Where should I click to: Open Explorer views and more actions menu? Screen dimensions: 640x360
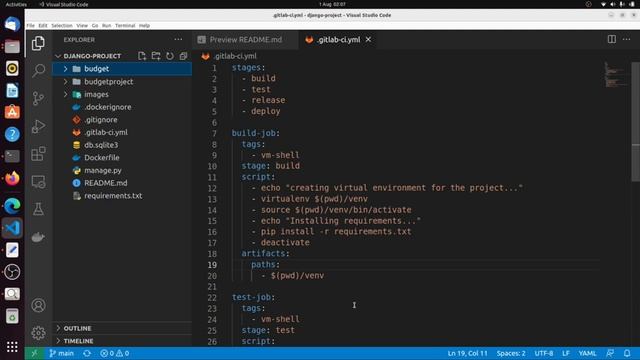coord(178,40)
